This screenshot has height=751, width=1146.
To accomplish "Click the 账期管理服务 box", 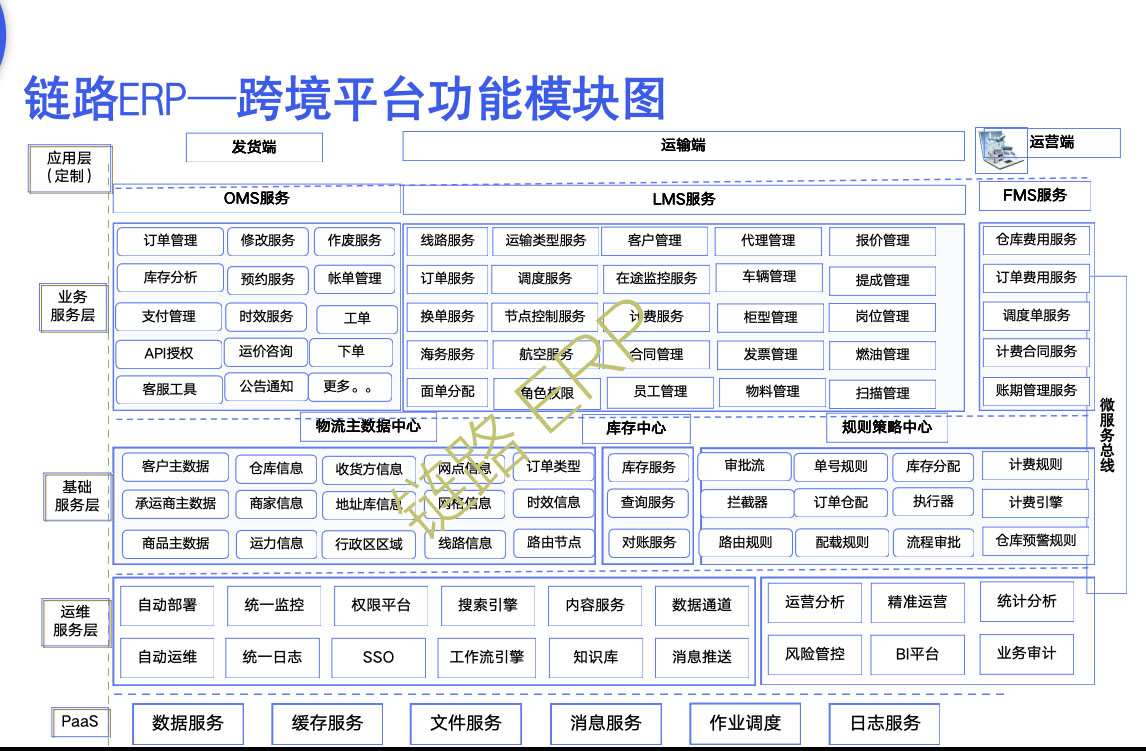I will (1035, 391).
